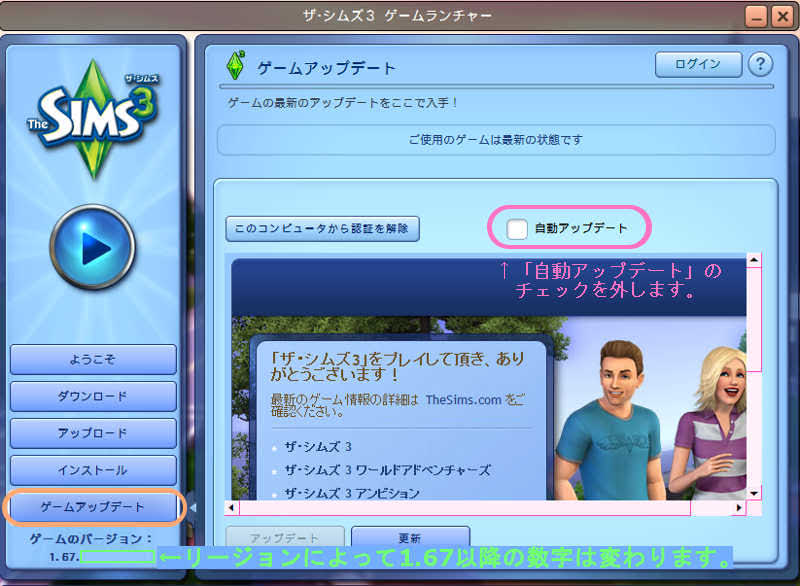Viewport: 800px width, 586px height.
Task: Click the man and woman Sims image
Action: pos(651,418)
